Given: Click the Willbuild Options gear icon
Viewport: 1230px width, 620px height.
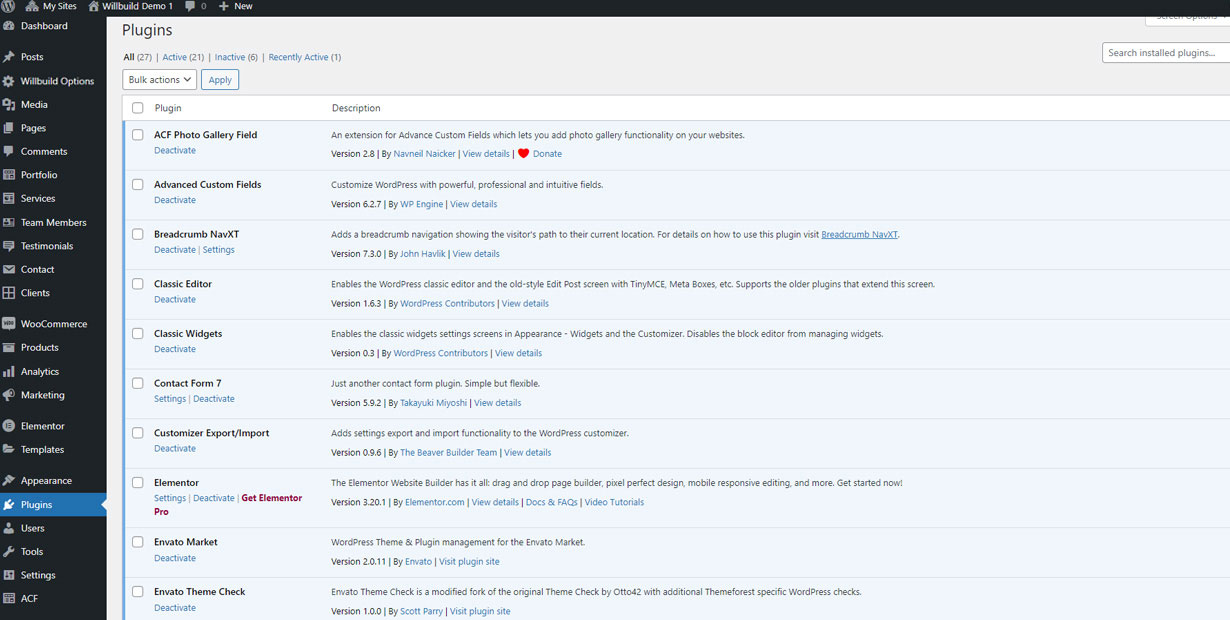Looking at the screenshot, I should pos(9,81).
